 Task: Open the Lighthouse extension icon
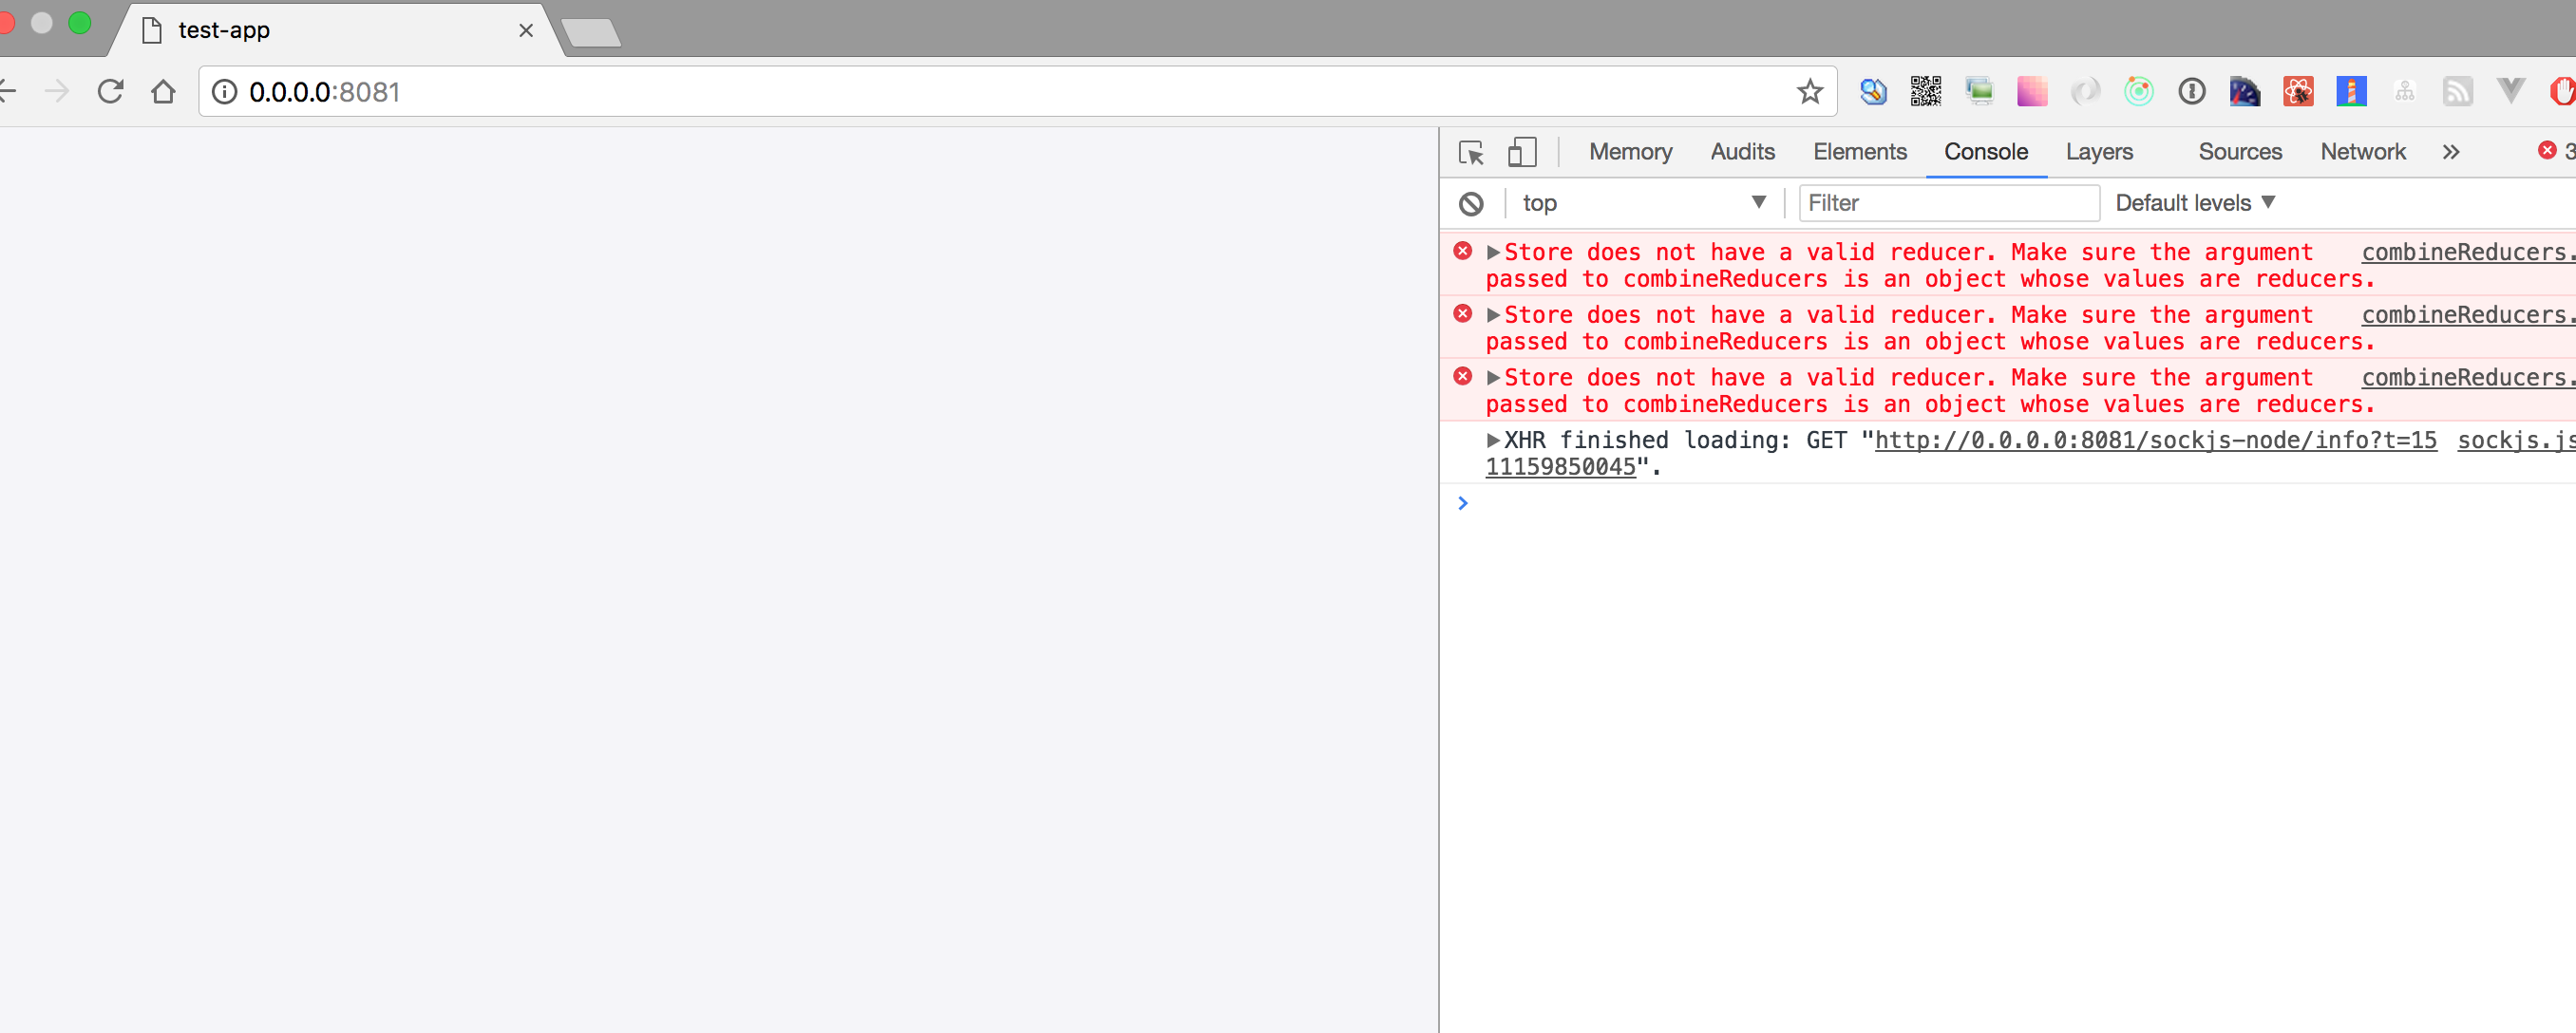pyautogui.click(x=2350, y=91)
